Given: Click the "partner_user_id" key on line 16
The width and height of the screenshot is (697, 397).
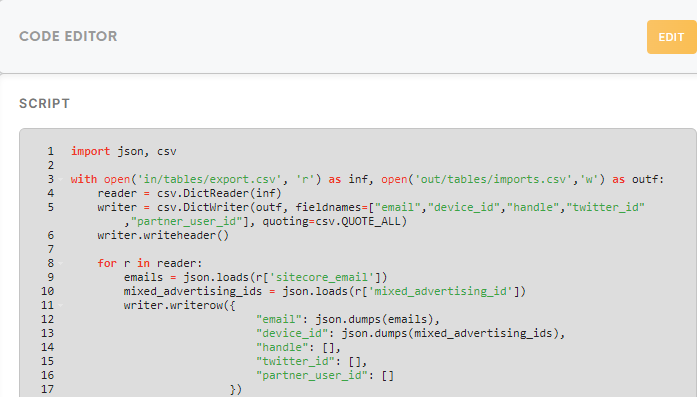Looking at the screenshot, I should [312, 376].
